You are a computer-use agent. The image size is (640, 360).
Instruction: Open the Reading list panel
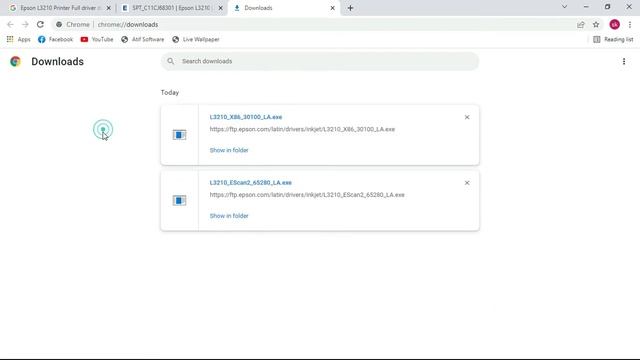coord(613,40)
